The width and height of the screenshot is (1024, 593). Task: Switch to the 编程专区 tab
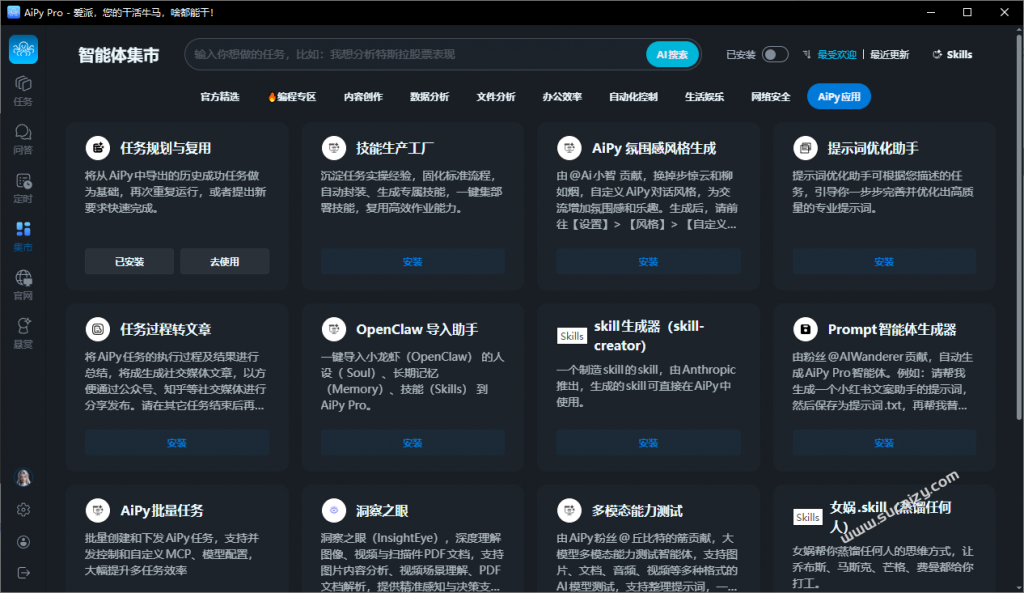(292, 97)
